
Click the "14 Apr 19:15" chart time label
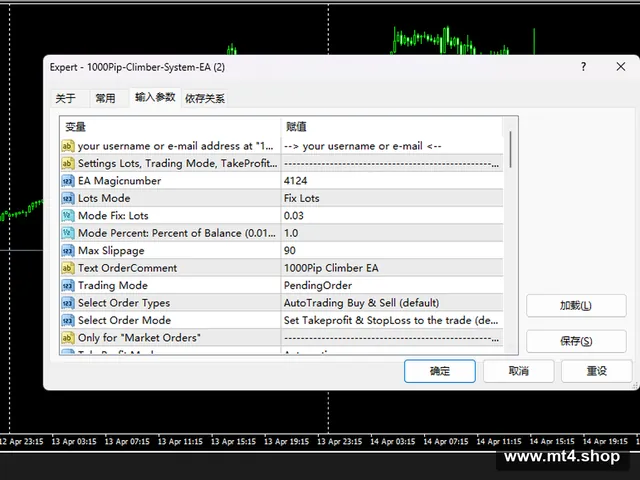605,442
